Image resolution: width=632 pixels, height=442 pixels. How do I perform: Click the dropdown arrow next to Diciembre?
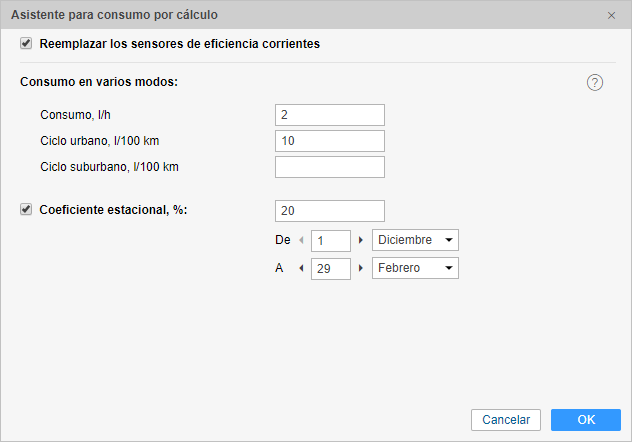click(x=449, y=240)
